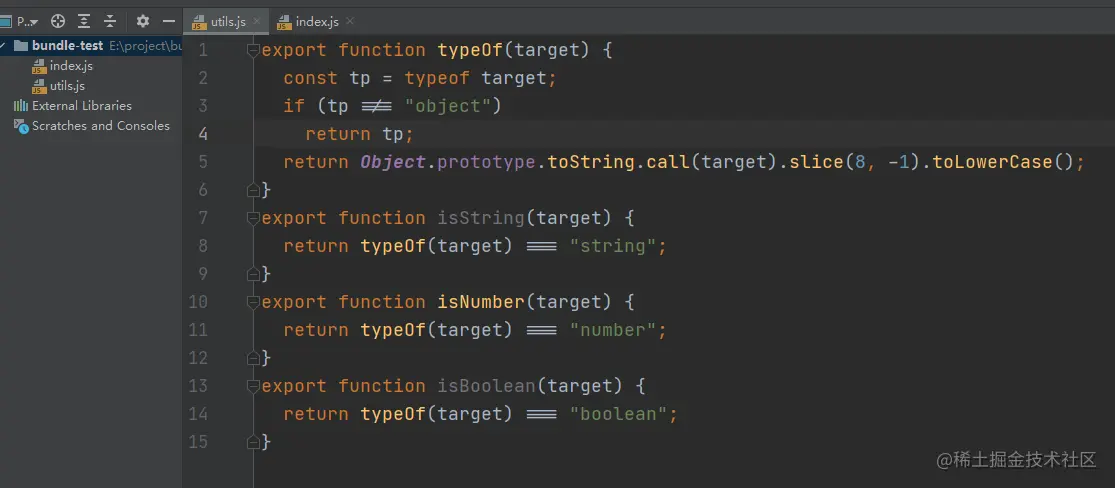The width and height of the screenshot is (1115, 488).
Task: Click the "object" string literal on line 3
Action: pyautogui.click(x=447, y=106)
